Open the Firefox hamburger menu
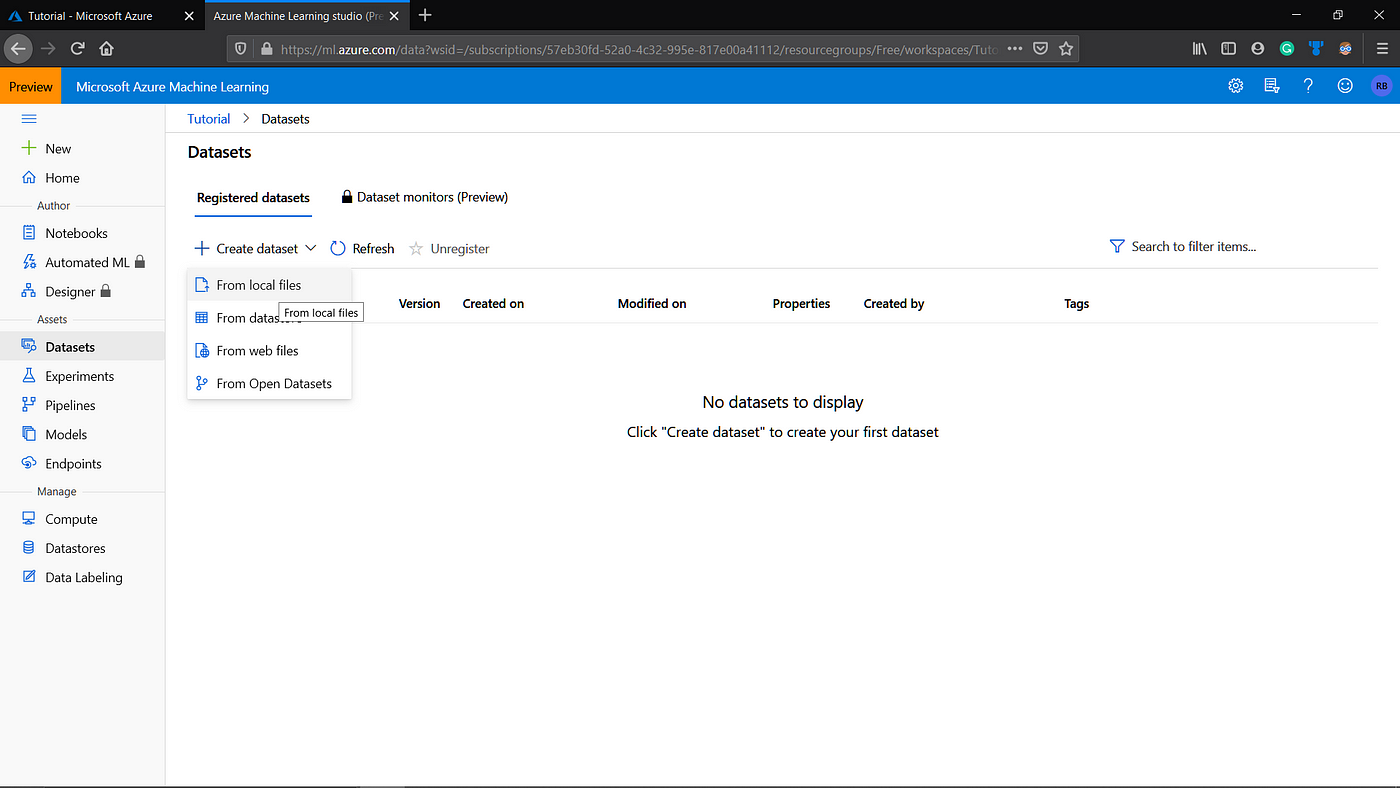The height and width of the screenshot is (788, 1400). [x=1380, y=48]
